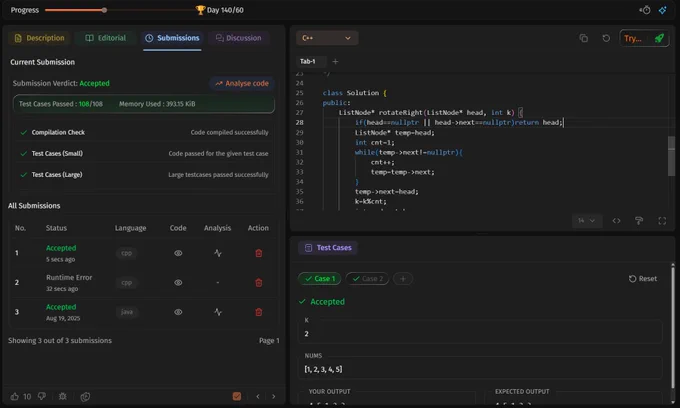Add a new test case with plus
This screenshot has height=408, width=680.
tap(403, 279)
